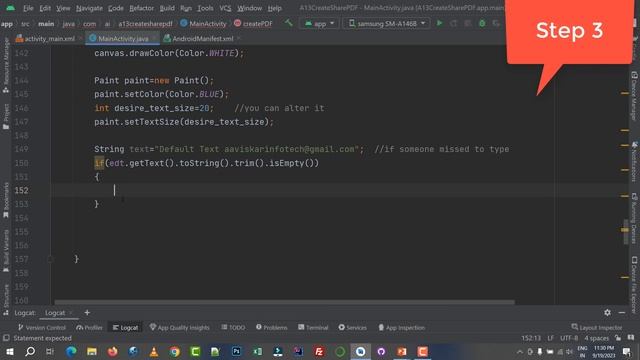Open the Device File Explorer panel
640x360 pixels.
[x=634, y=284]
